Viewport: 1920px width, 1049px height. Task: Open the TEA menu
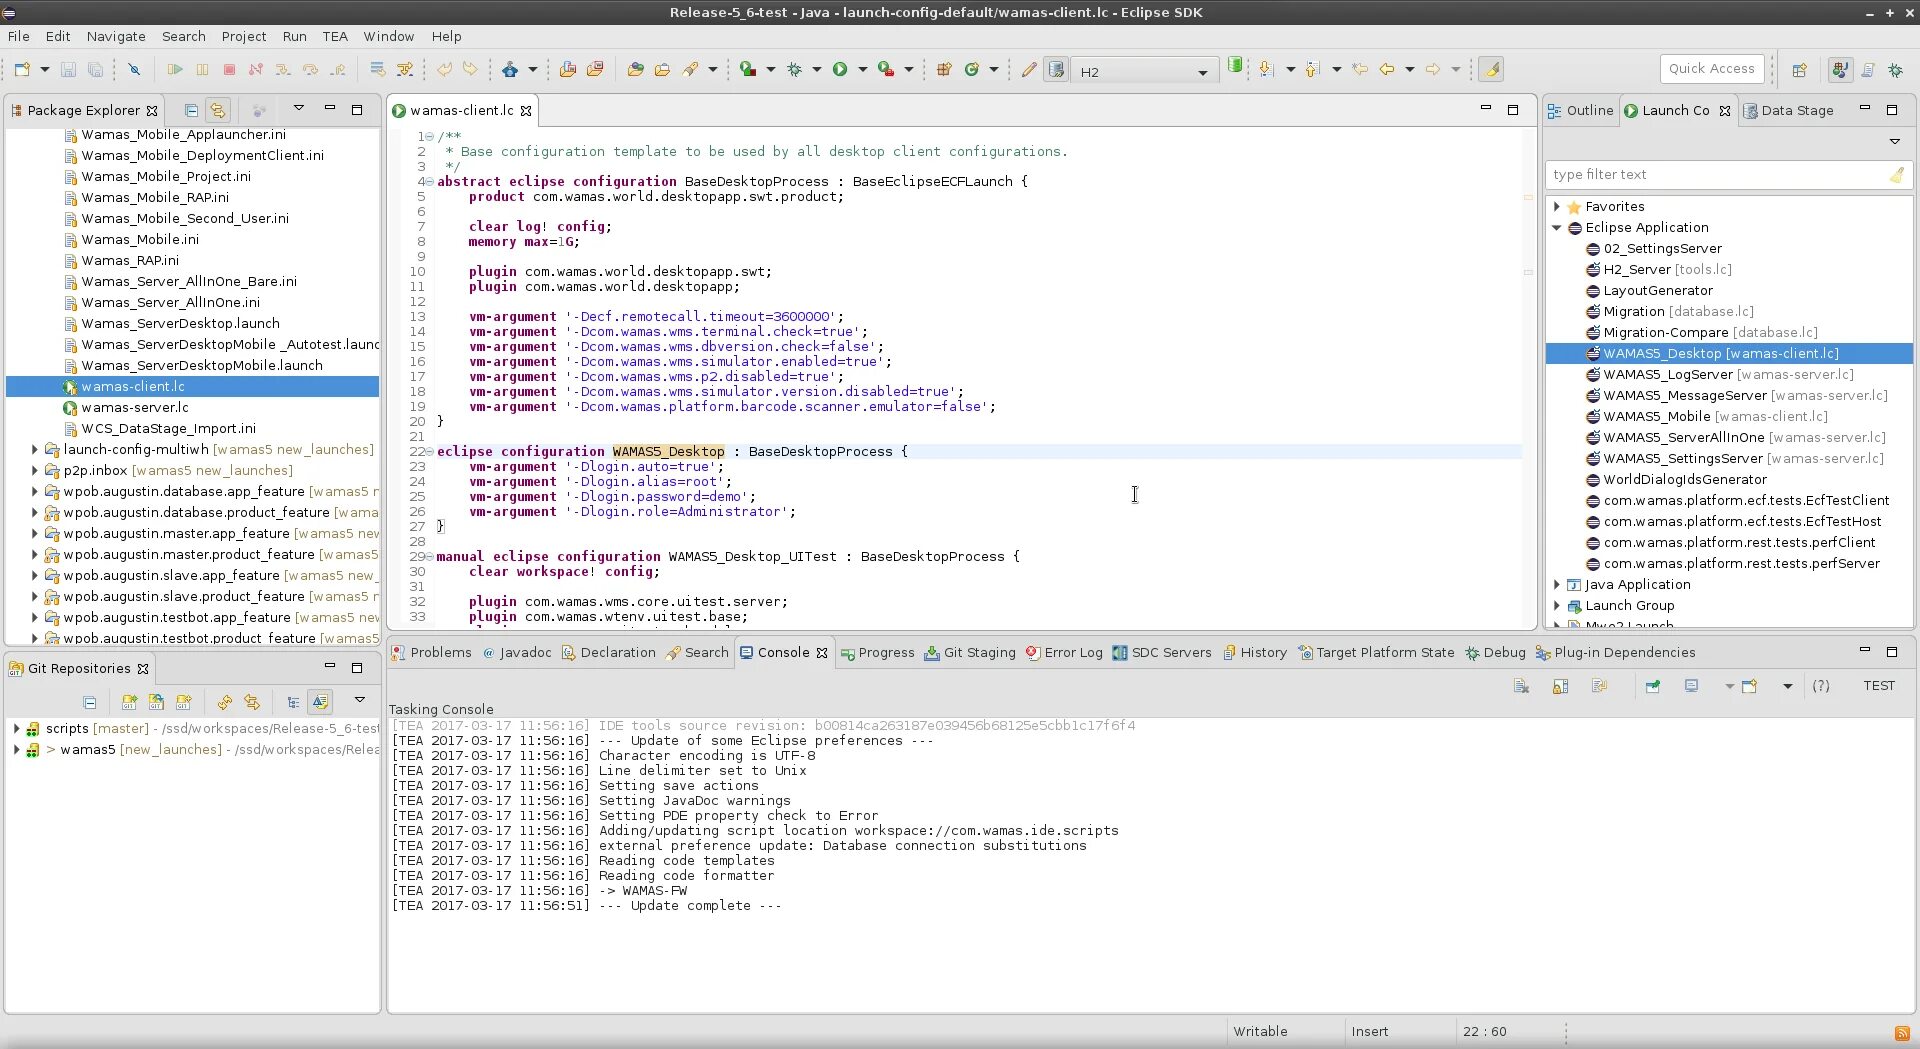point(335,36)
